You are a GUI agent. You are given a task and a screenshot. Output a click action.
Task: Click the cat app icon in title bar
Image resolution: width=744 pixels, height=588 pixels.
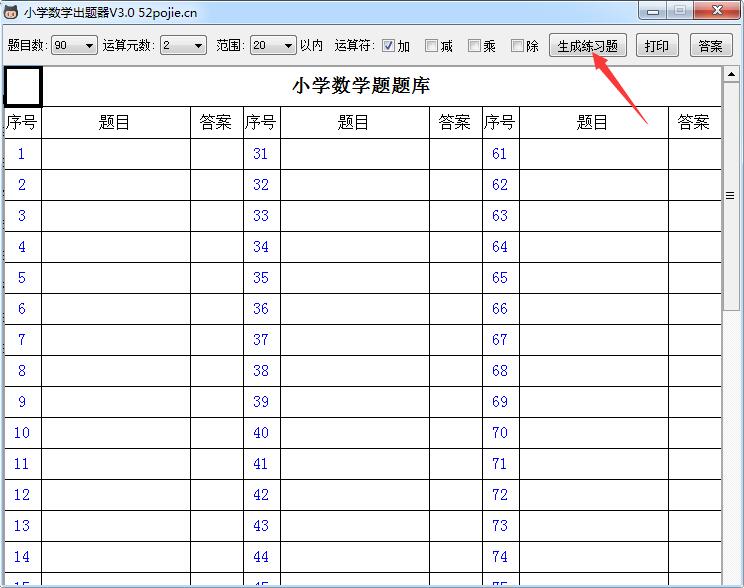point(10,12)
